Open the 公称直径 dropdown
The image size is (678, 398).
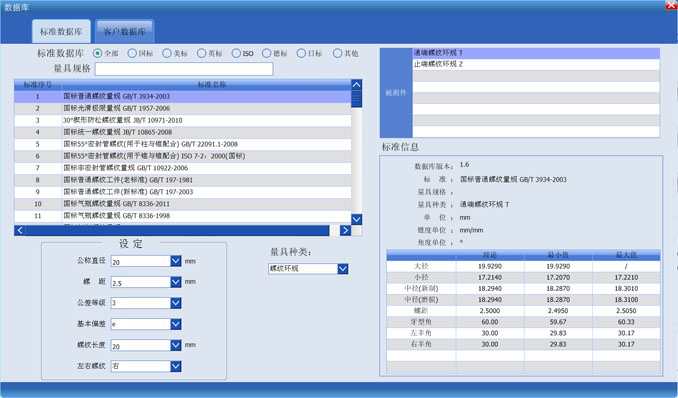point(176,261)
